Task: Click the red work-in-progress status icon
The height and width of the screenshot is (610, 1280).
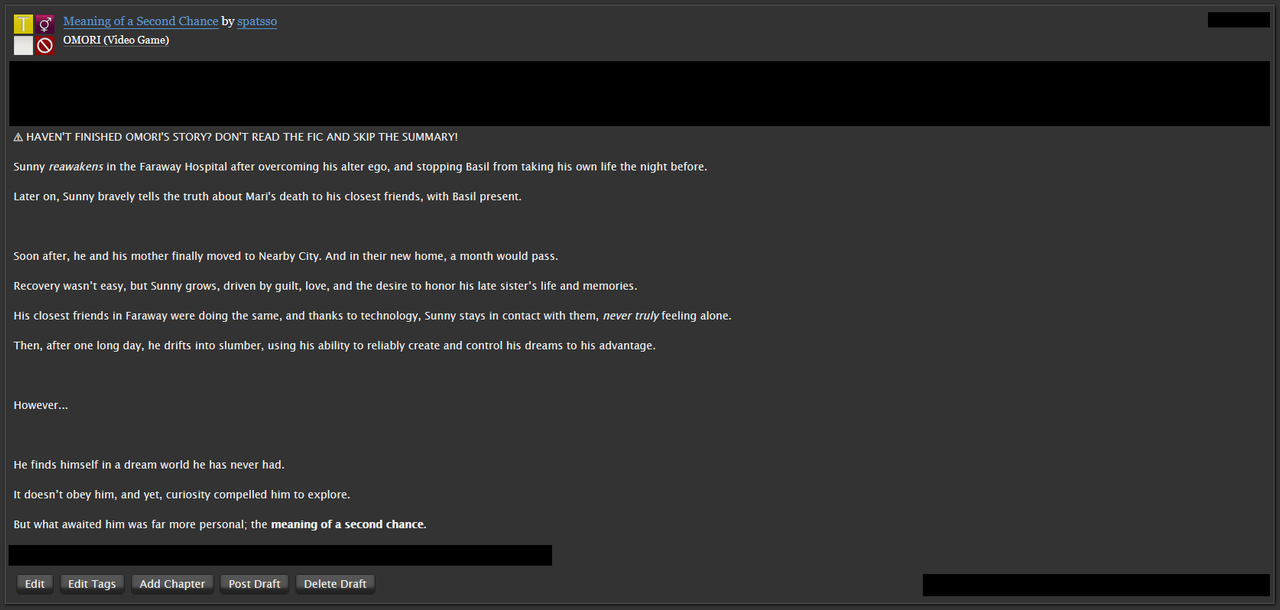Action: [45, 45]
